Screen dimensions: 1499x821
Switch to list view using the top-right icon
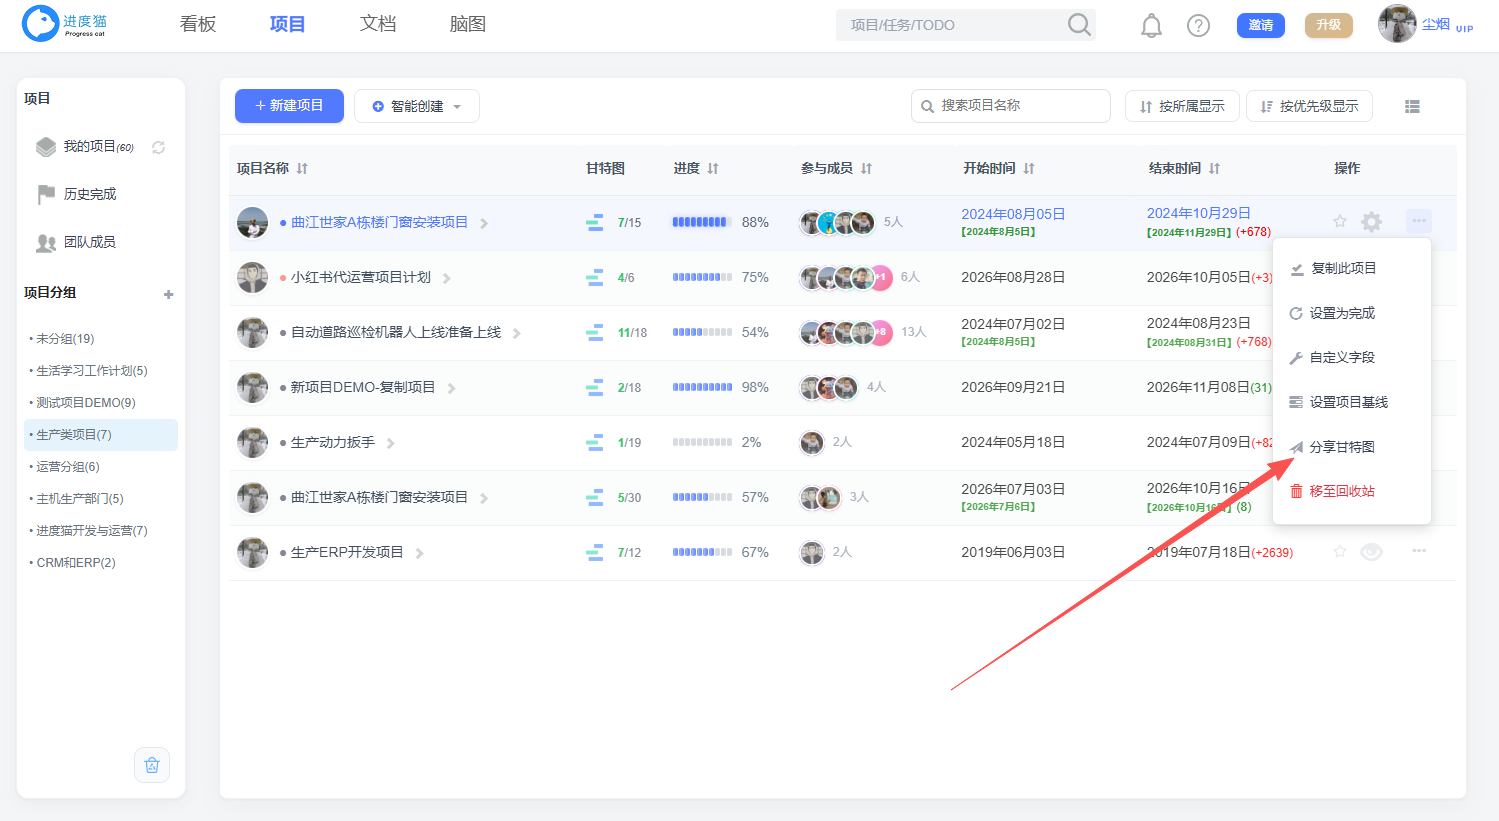click(1412, 106)
